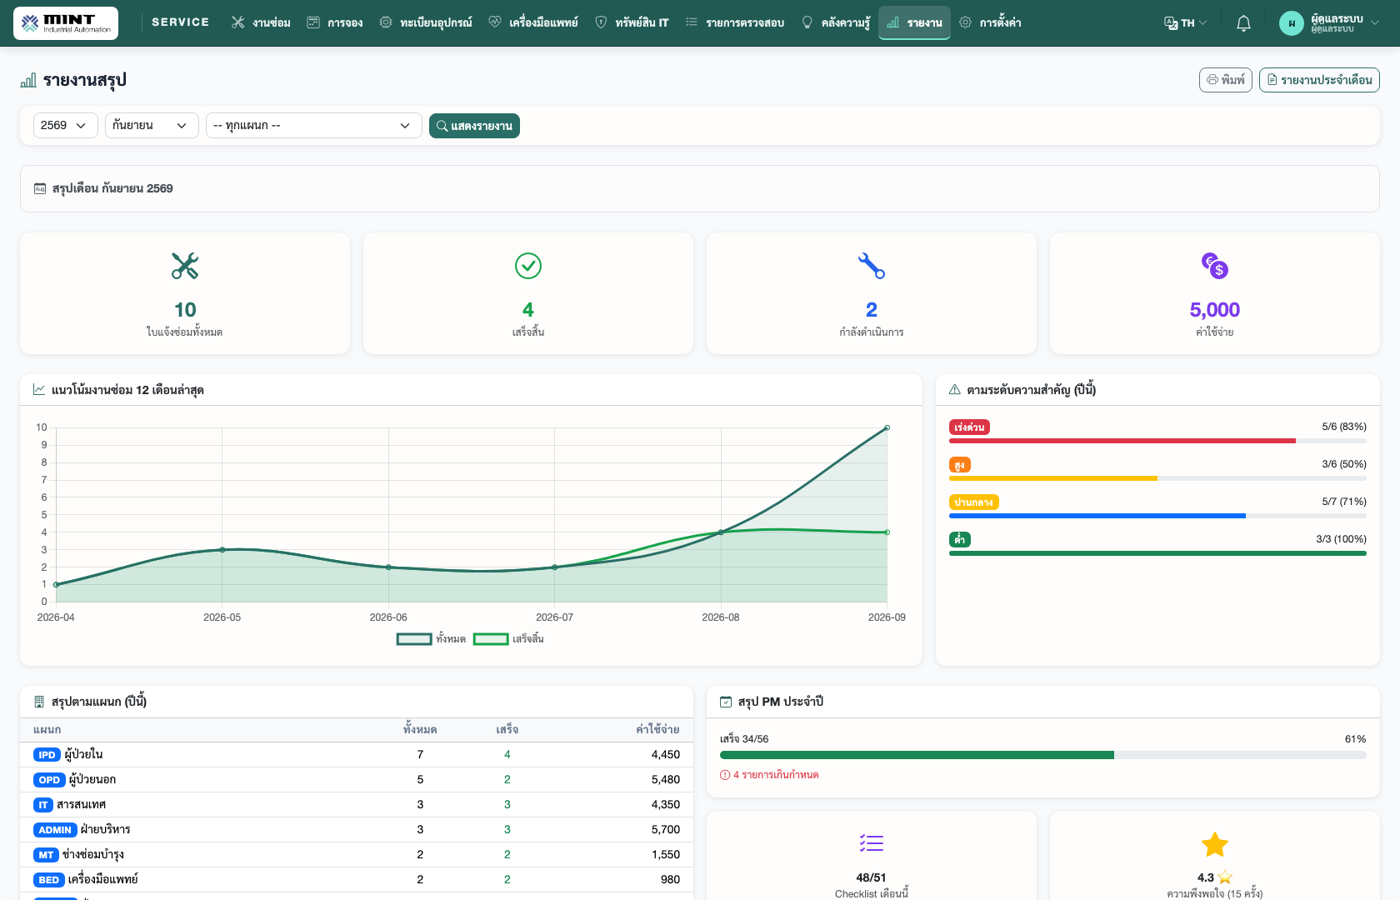Click the calendar-check icon beside สรุป PM ประจำปี

726,702
